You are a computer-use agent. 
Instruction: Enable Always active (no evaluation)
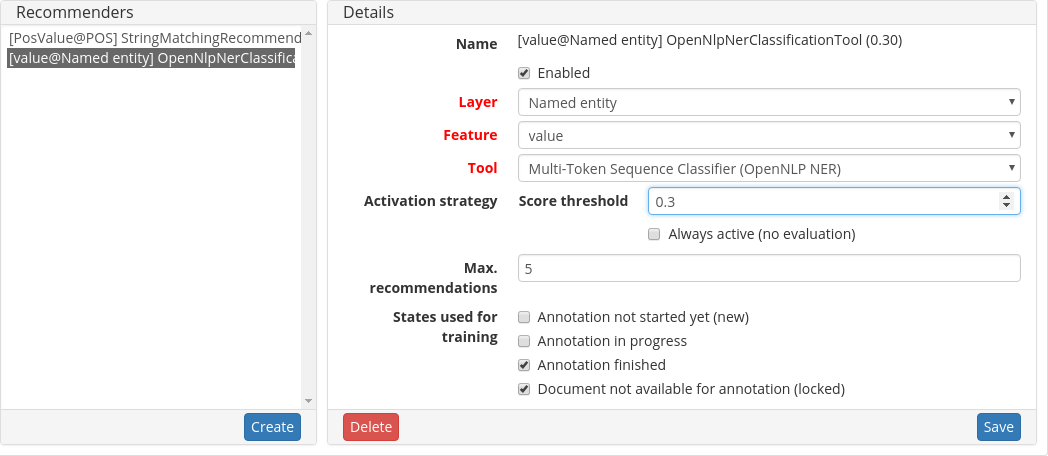click(x=654, y=234)
